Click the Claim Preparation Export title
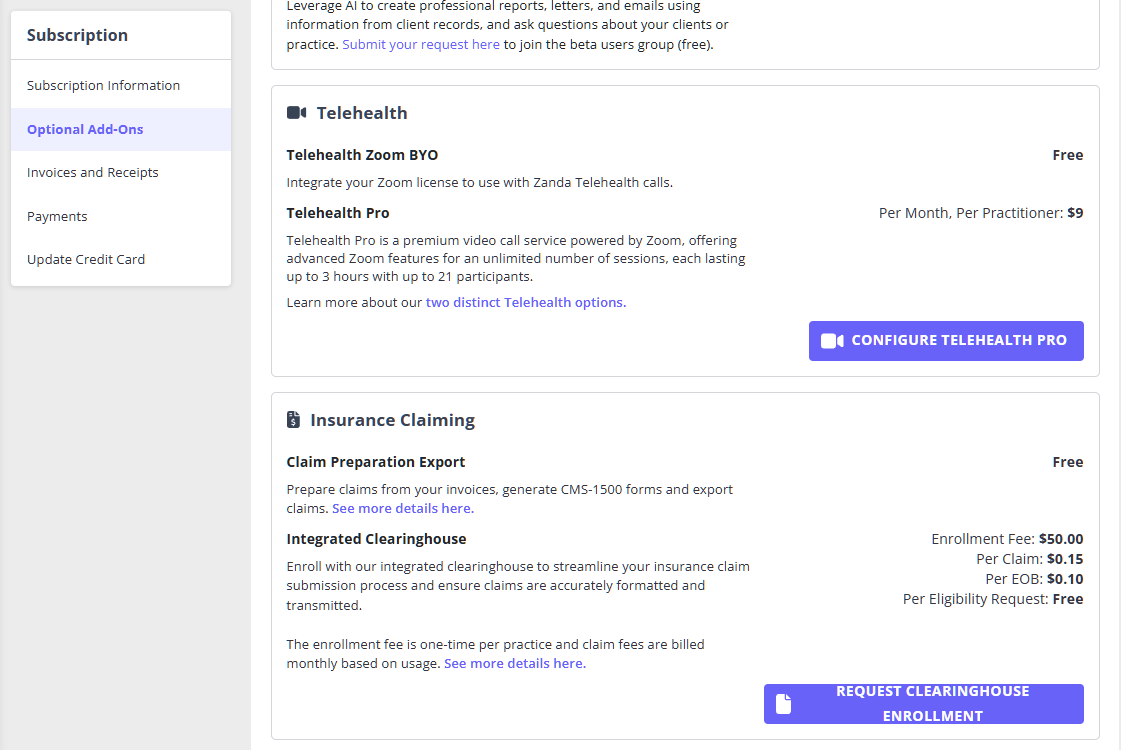Viewport: 1121px width, 750px height. pos(376,463)
